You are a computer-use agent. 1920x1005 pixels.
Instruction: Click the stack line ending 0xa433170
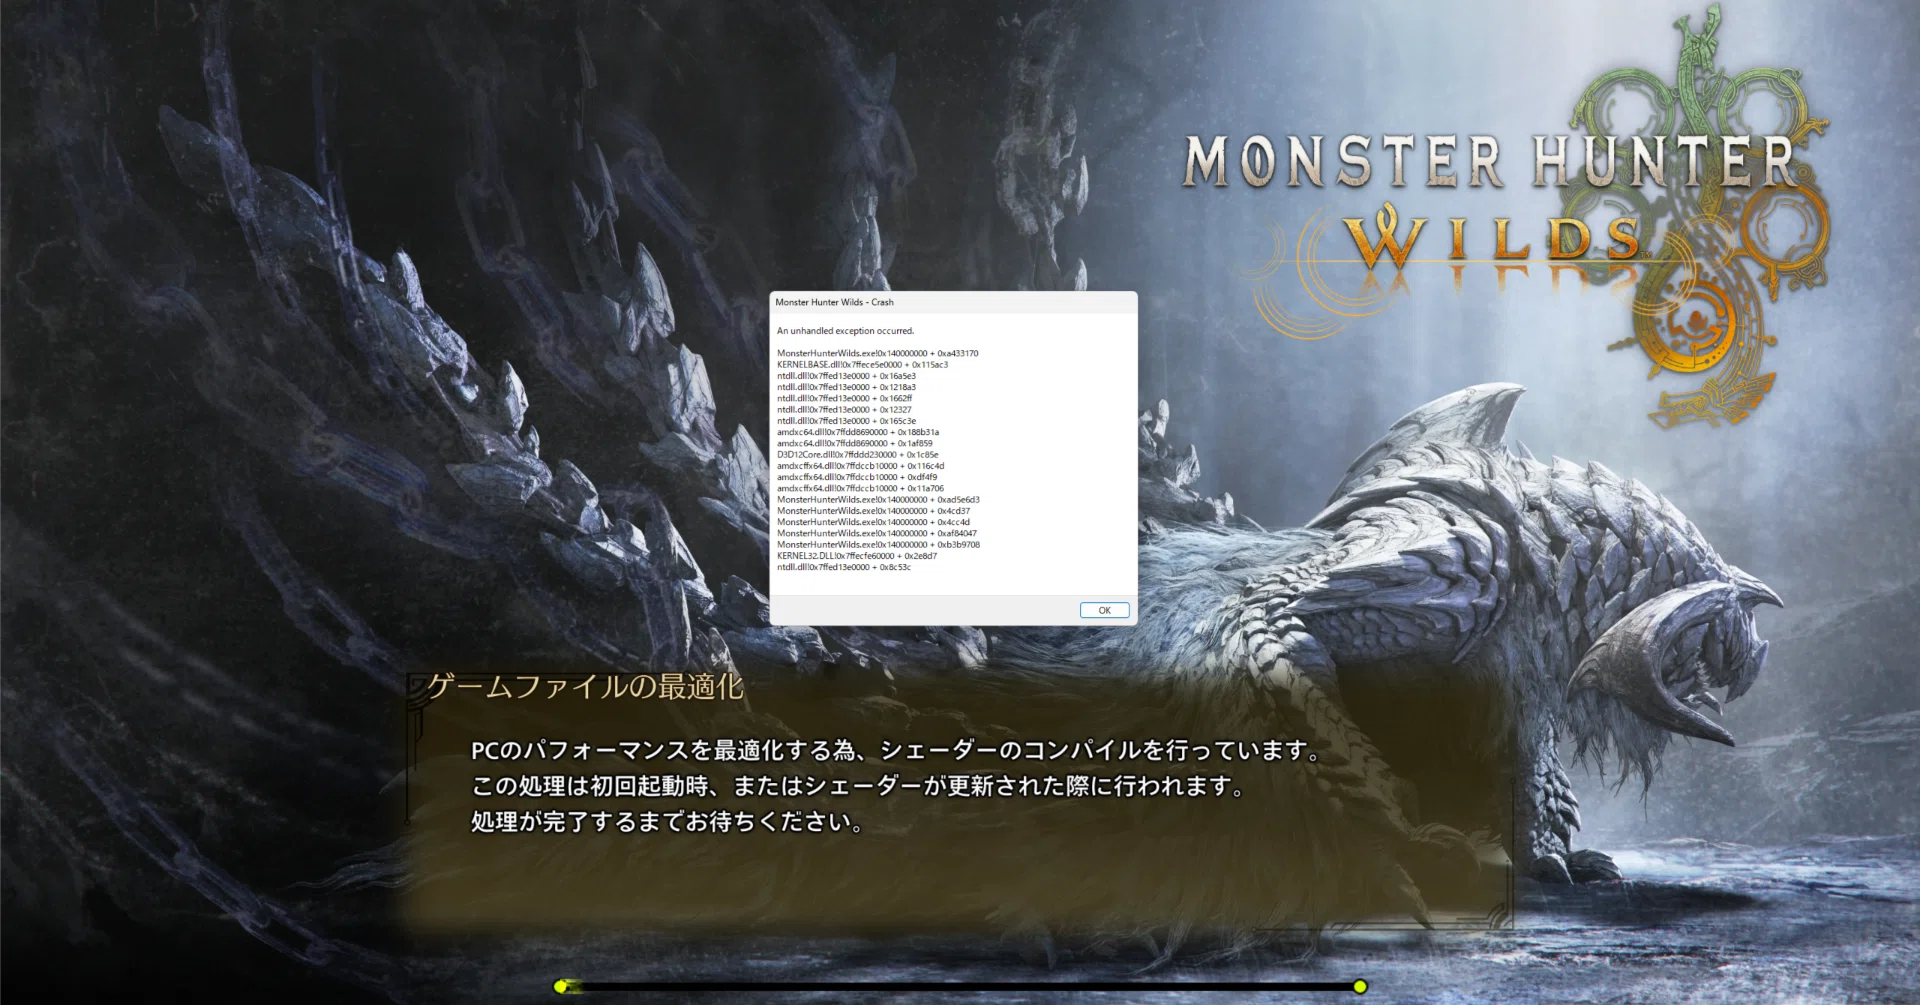pyautogui.click(x=877, y=353)
